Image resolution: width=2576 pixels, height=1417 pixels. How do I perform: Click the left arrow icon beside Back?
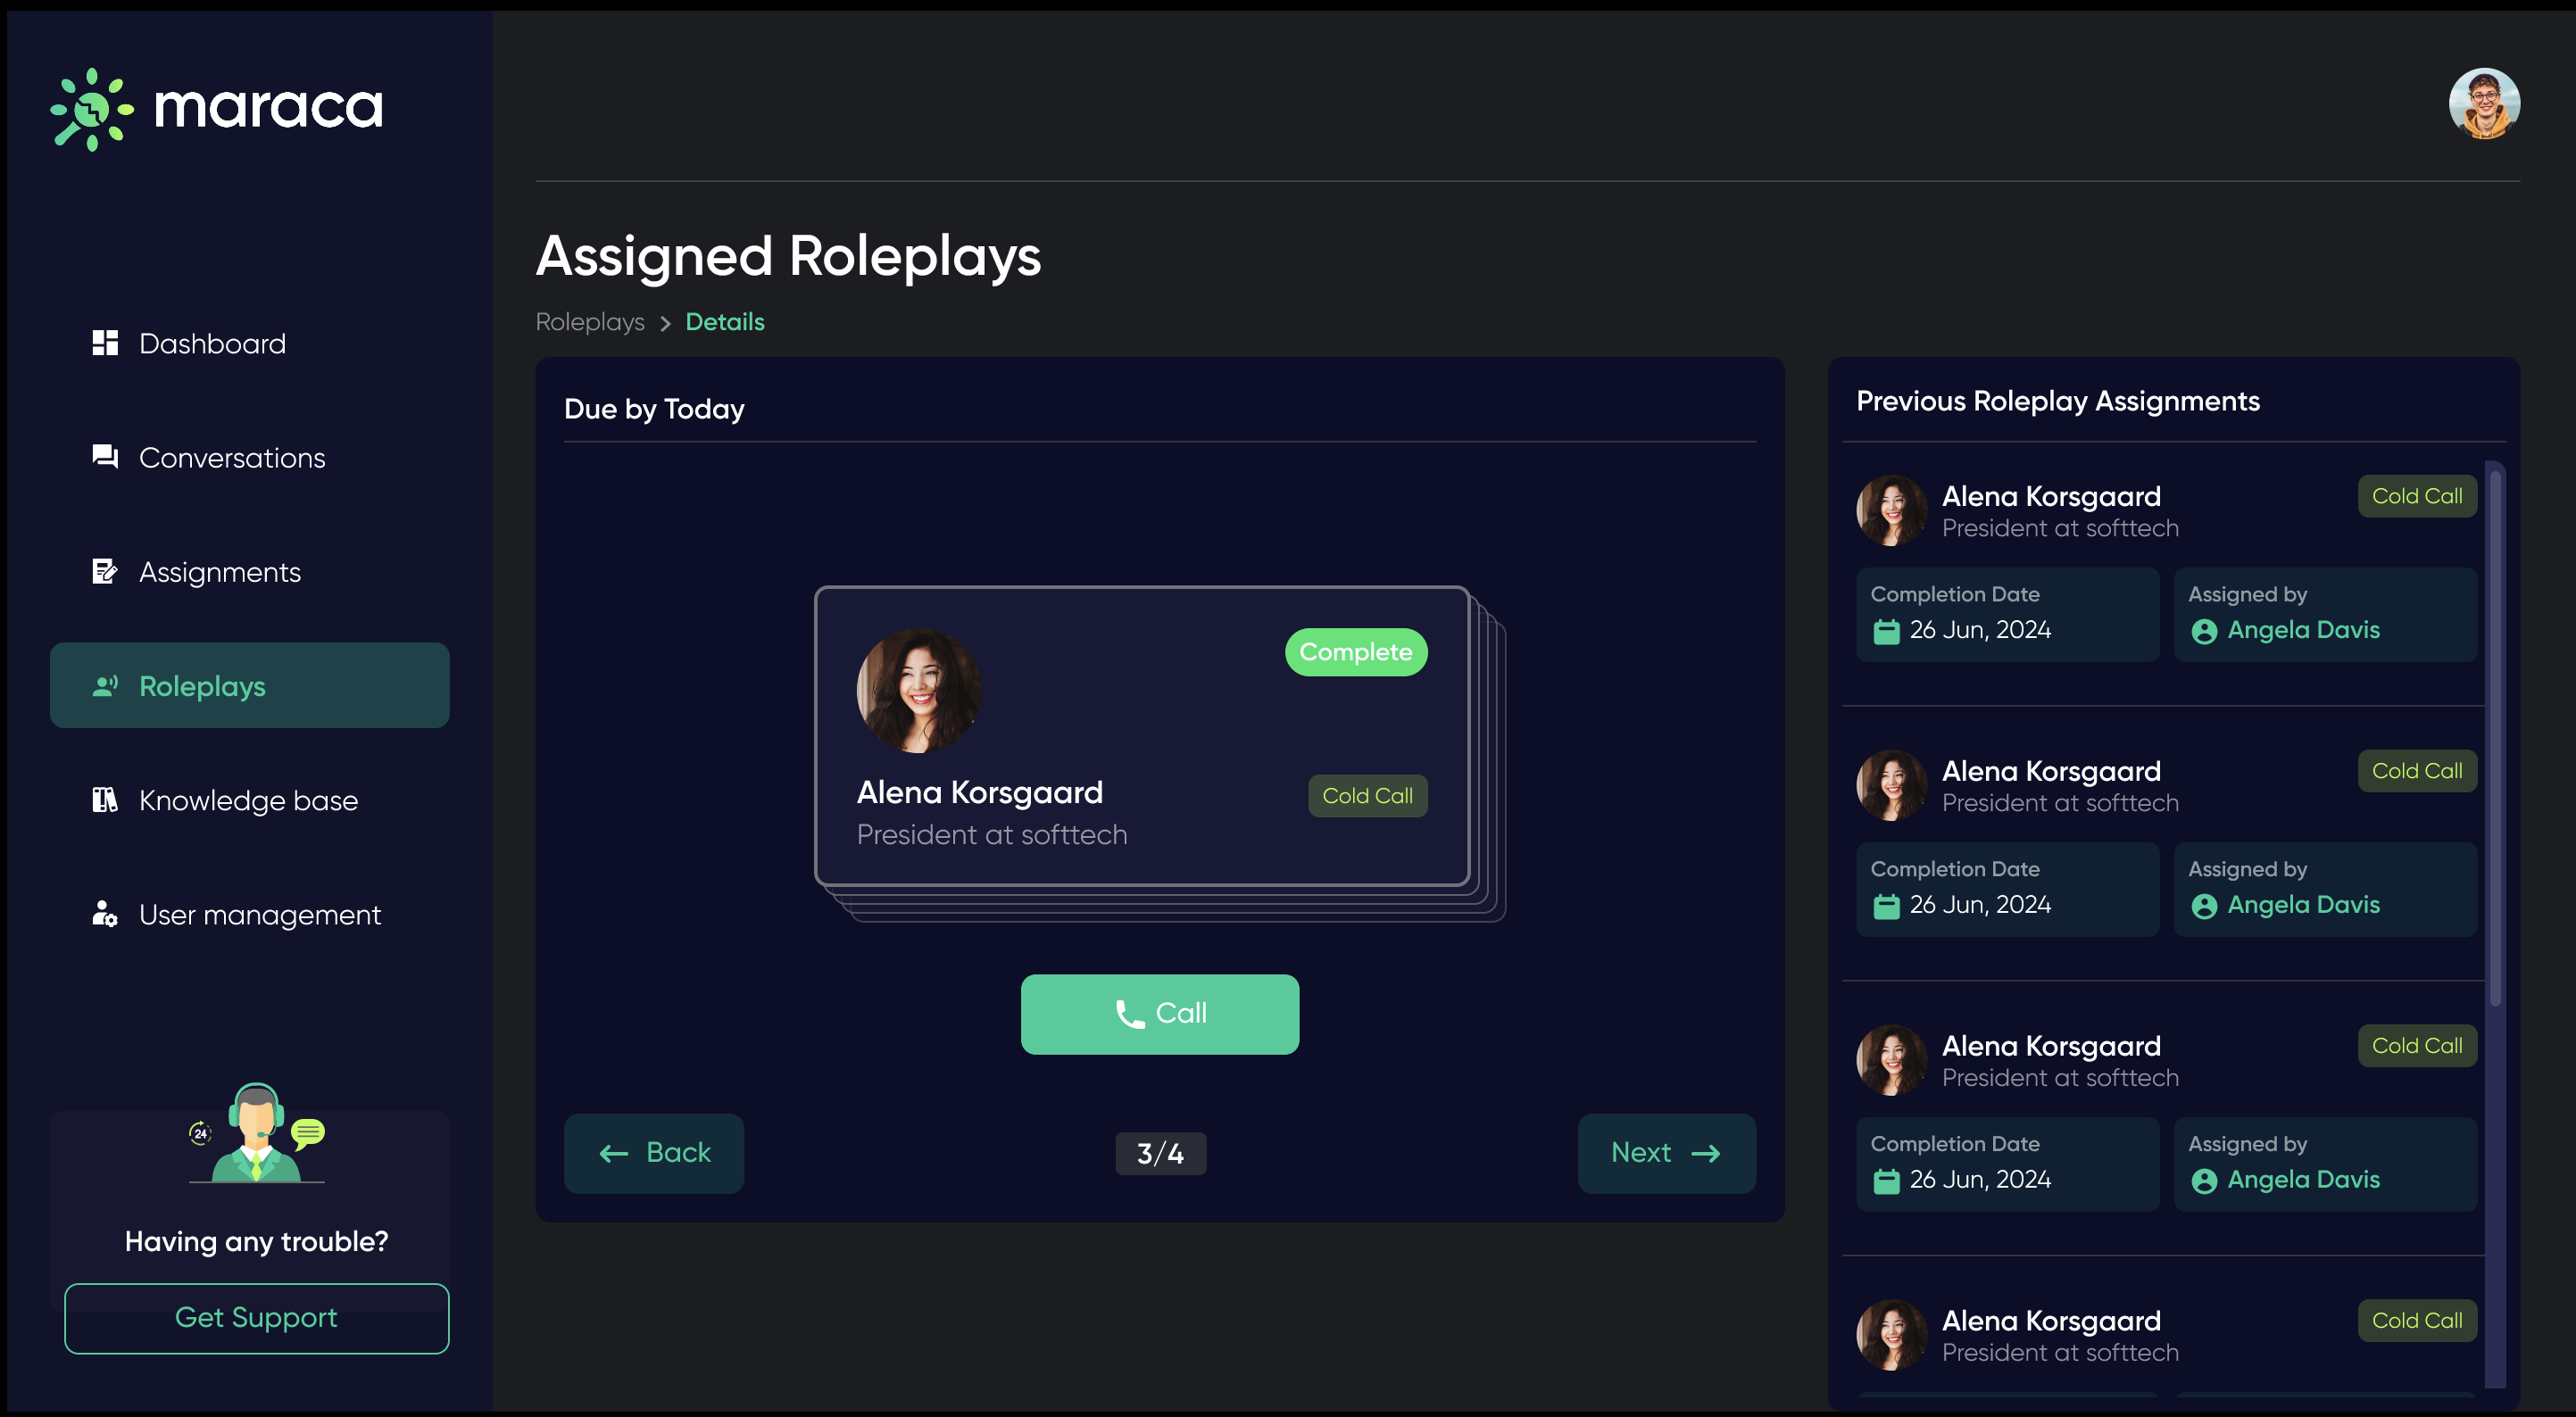[614, 1154]
